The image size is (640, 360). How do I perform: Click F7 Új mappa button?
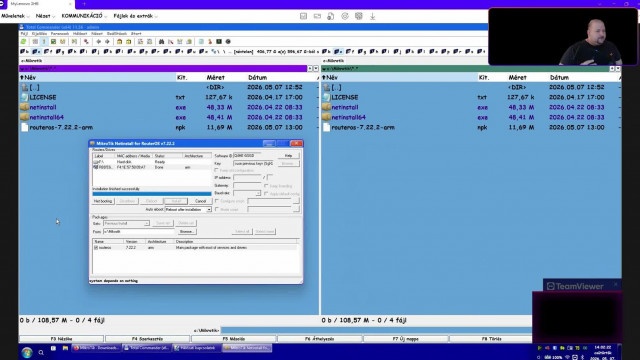pos(405,339)
